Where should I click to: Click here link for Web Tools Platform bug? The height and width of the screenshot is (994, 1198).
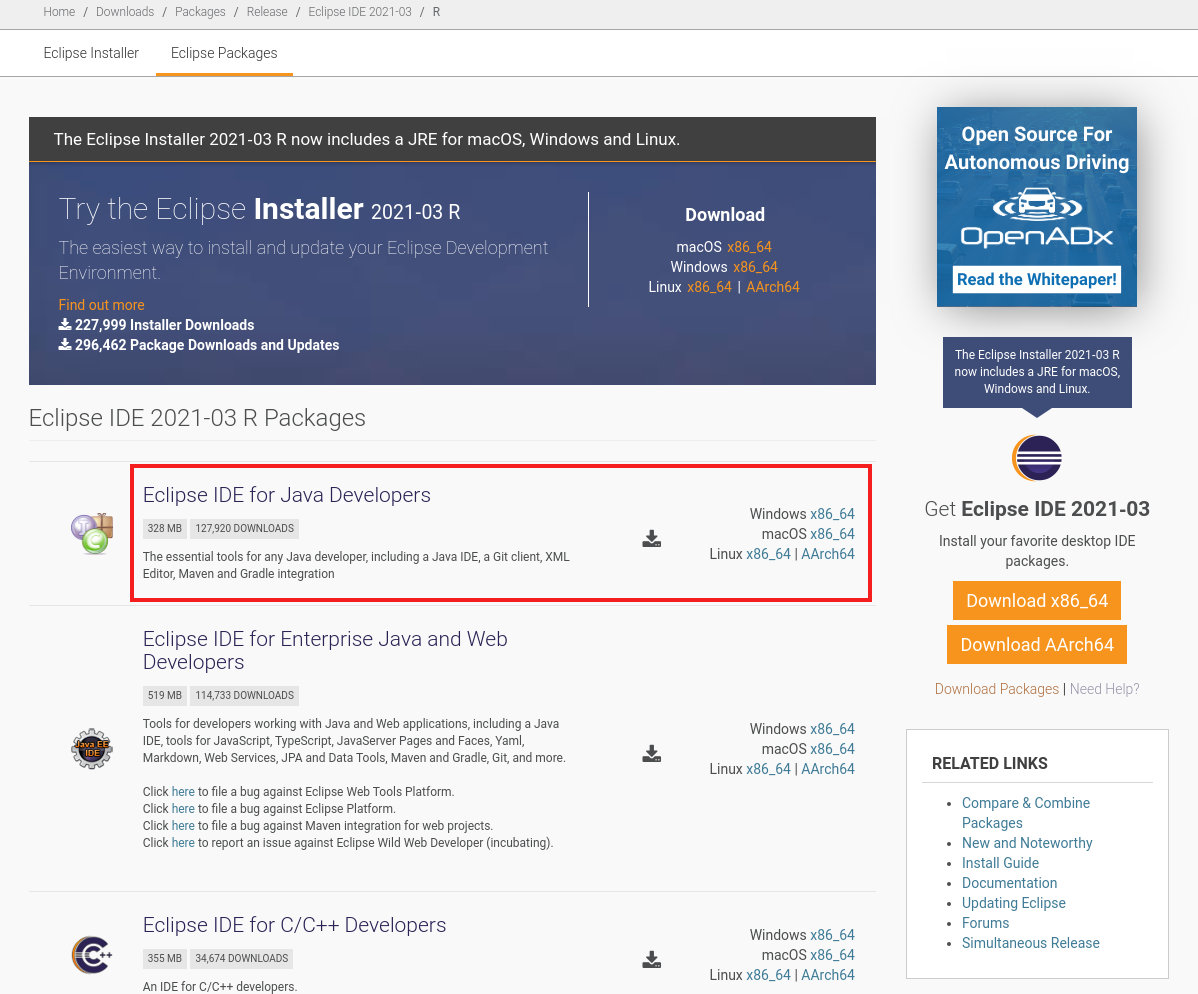coord(183,792)
